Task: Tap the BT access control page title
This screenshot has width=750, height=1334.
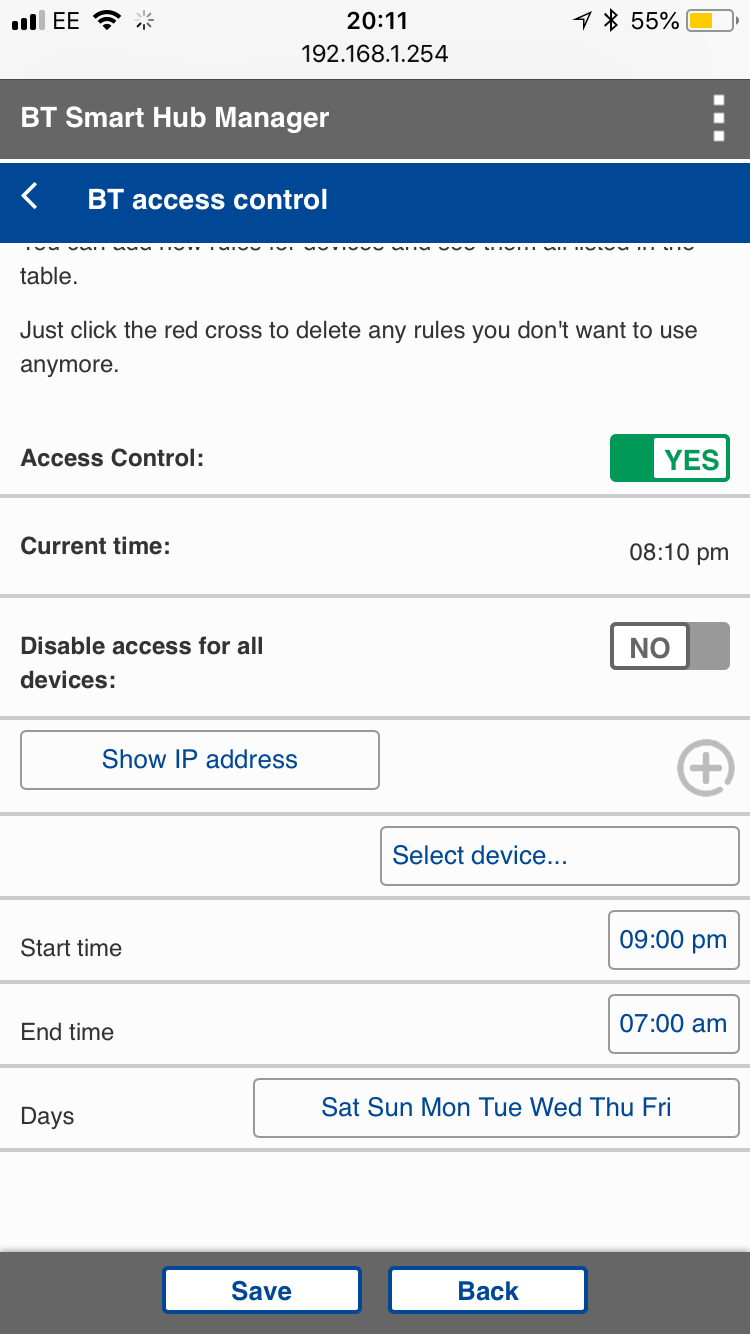Action: click(x=208, y=199)
